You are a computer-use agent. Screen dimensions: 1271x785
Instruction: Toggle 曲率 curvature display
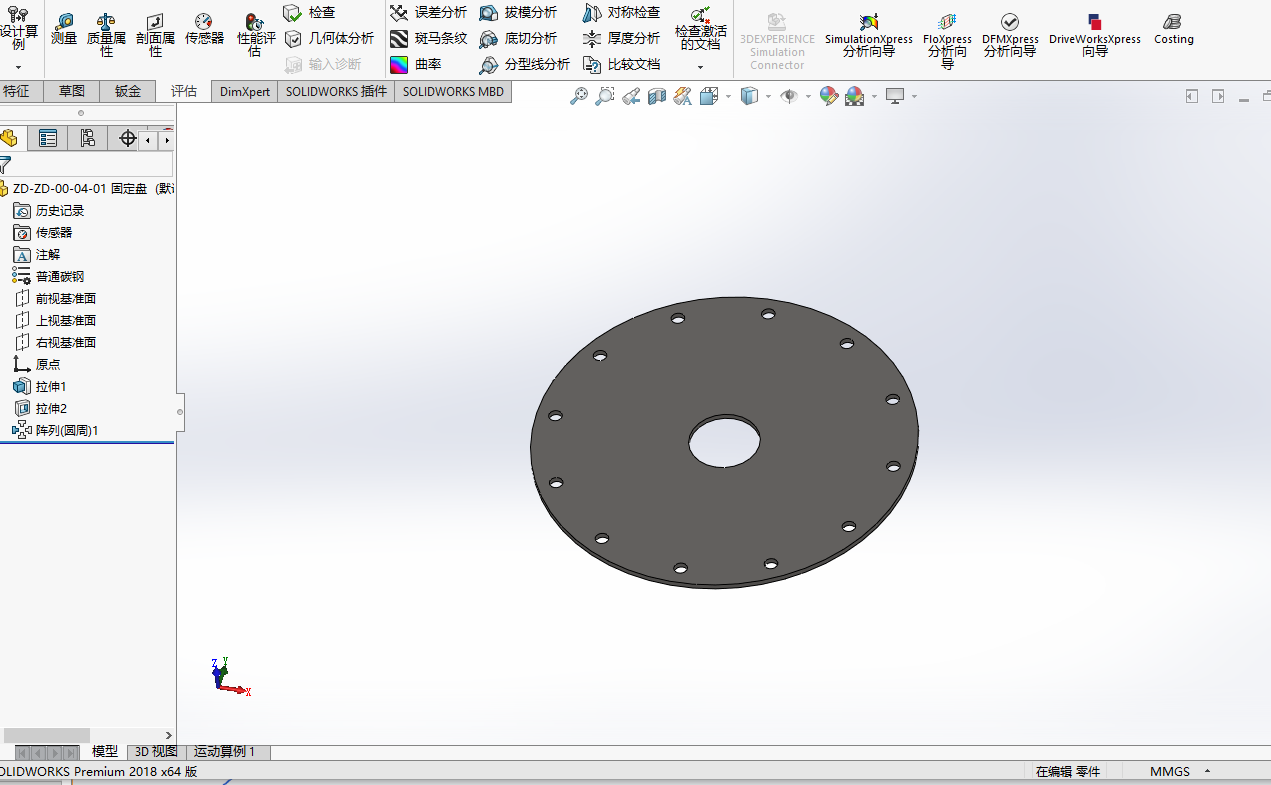pos(416,64)
